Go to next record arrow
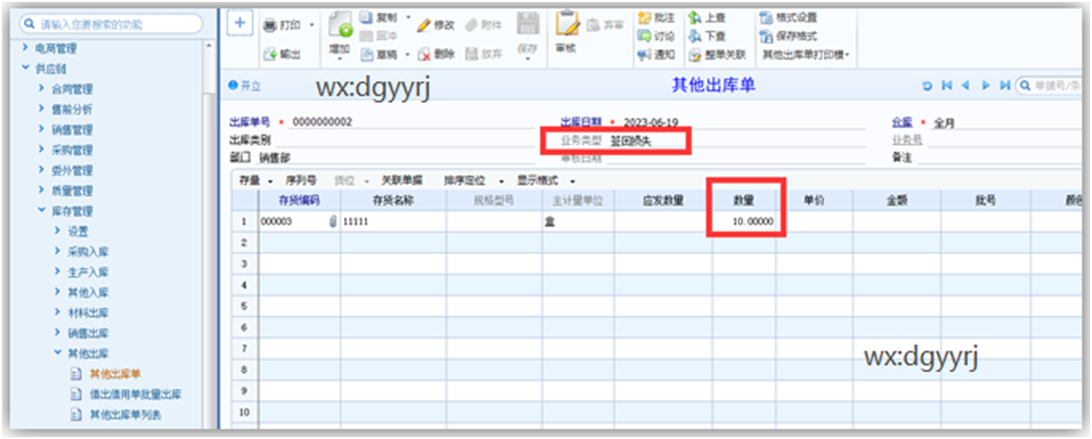Screen dimensions: 1092x439 point(985,86)
